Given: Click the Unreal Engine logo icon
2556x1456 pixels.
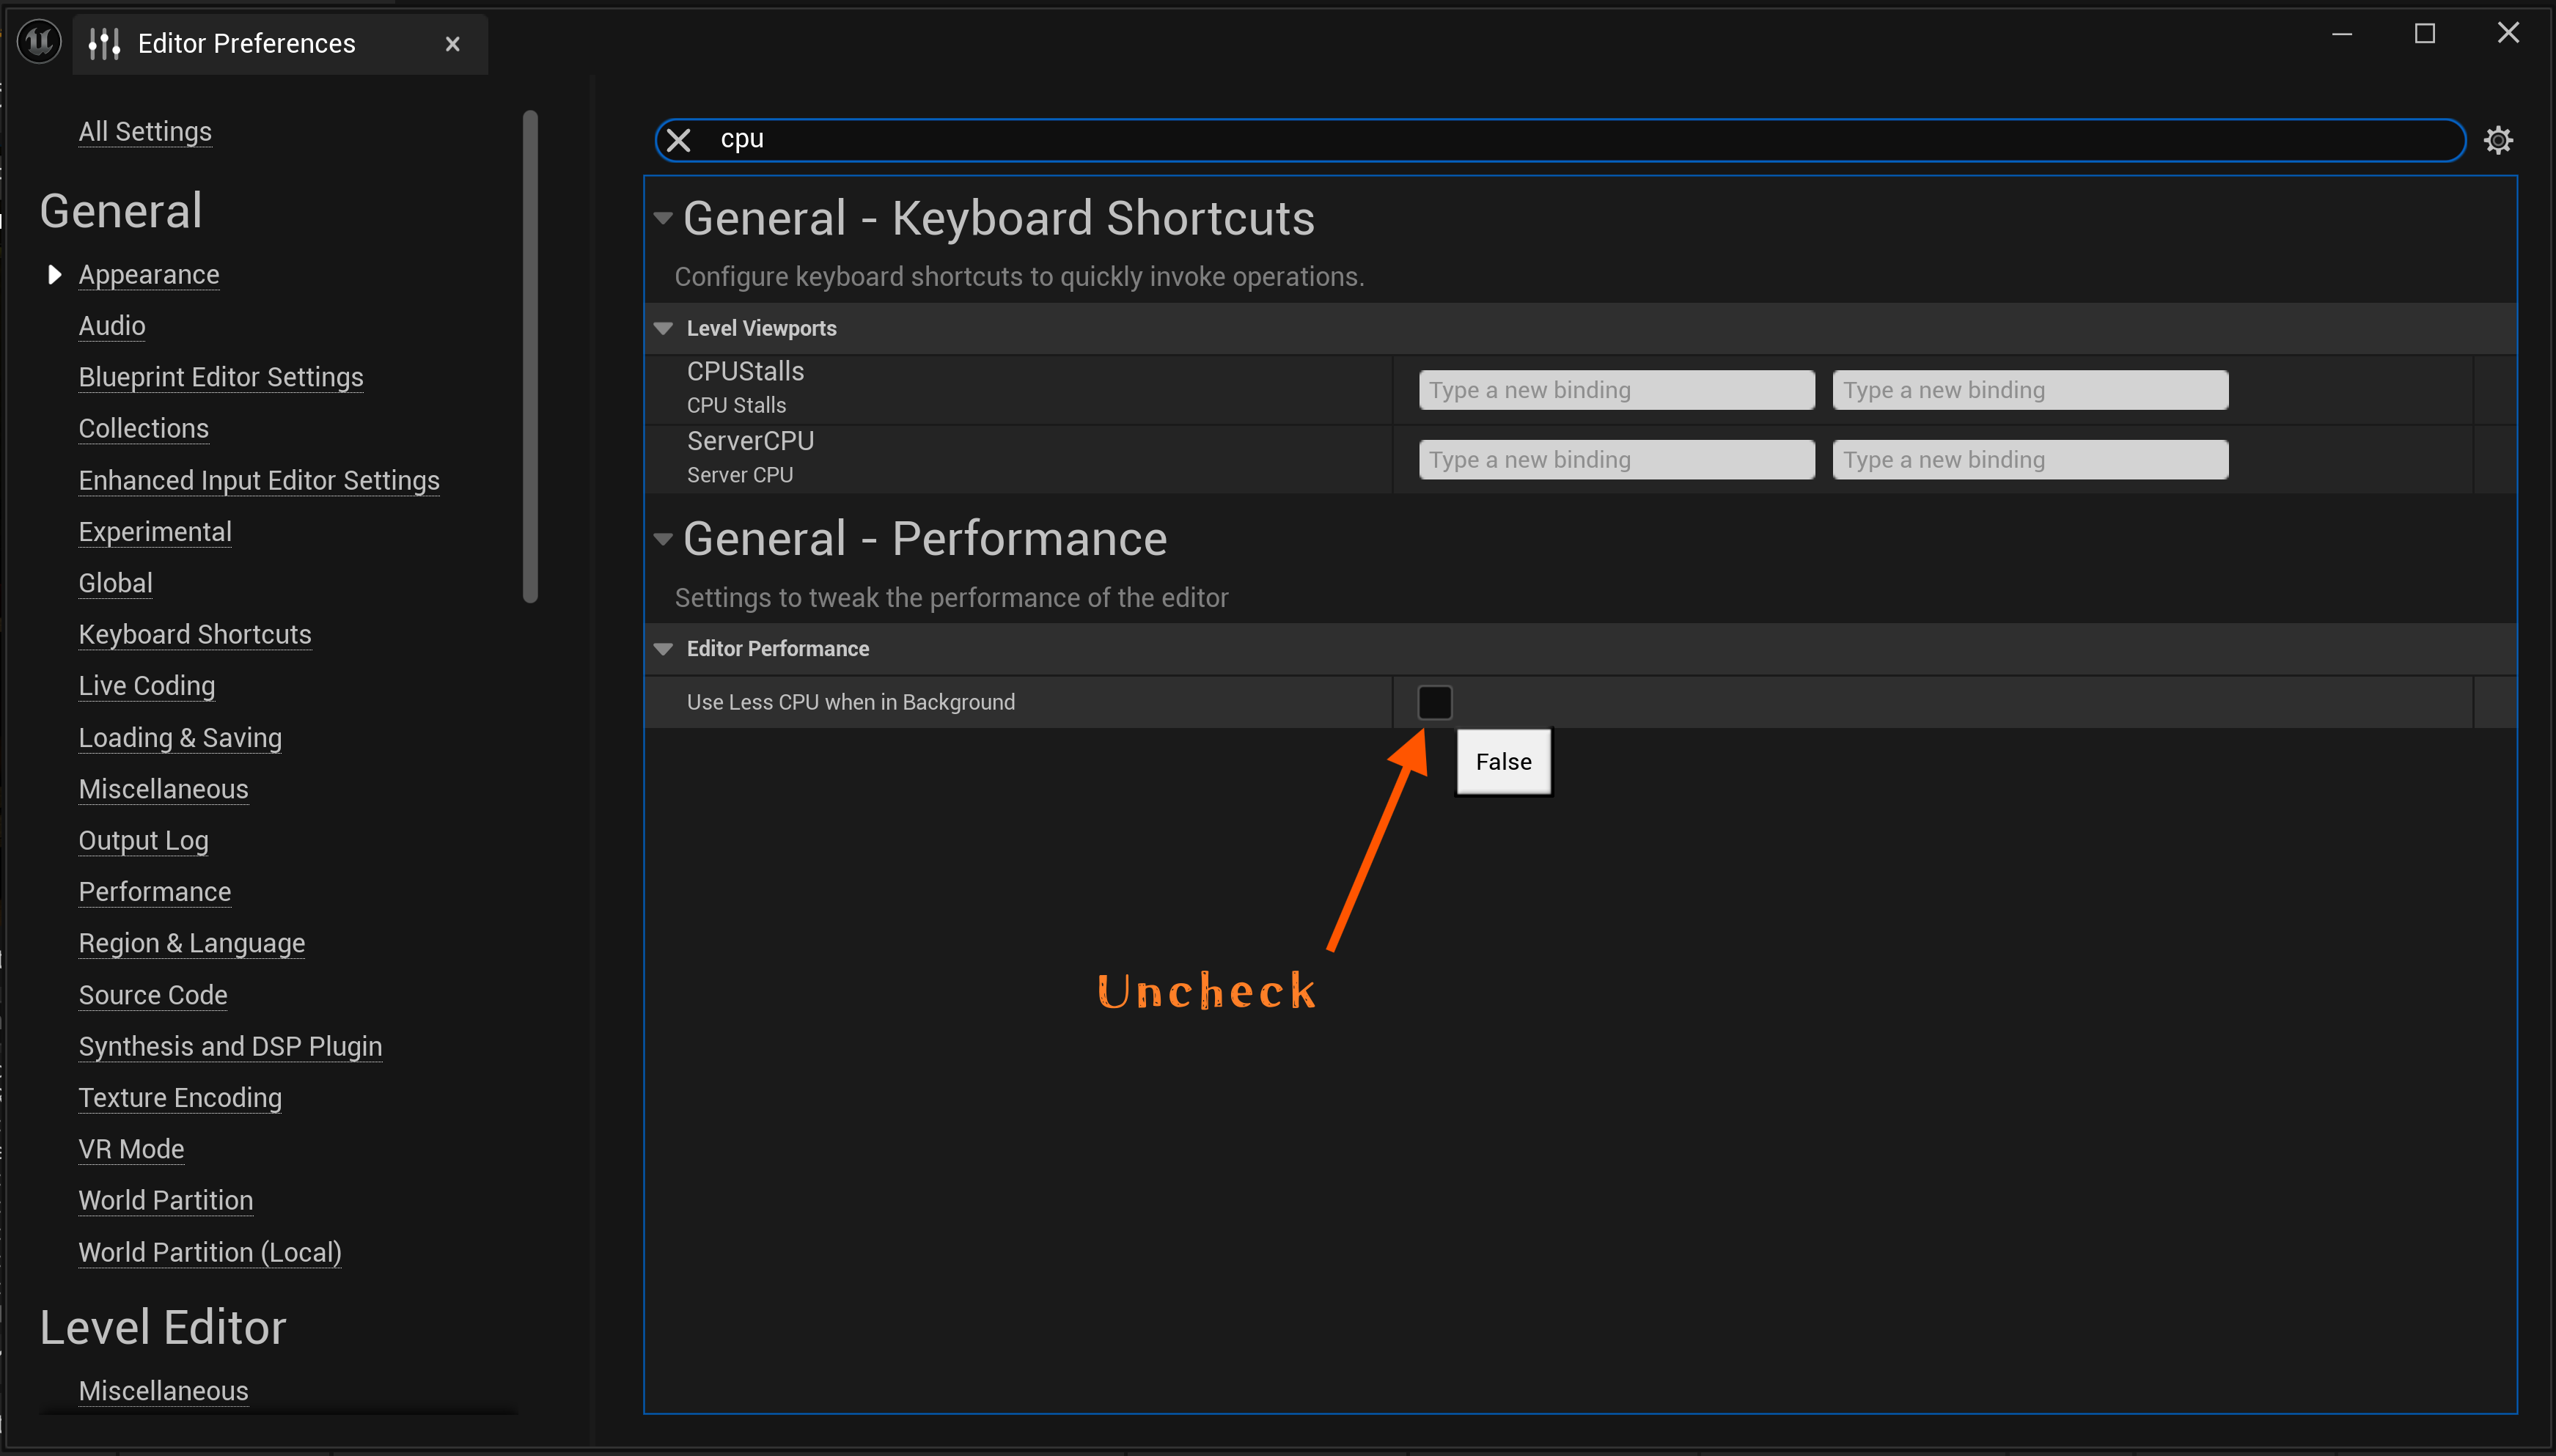Looking at the screenshot, I should pyautogui.click(x=39, y=42).
